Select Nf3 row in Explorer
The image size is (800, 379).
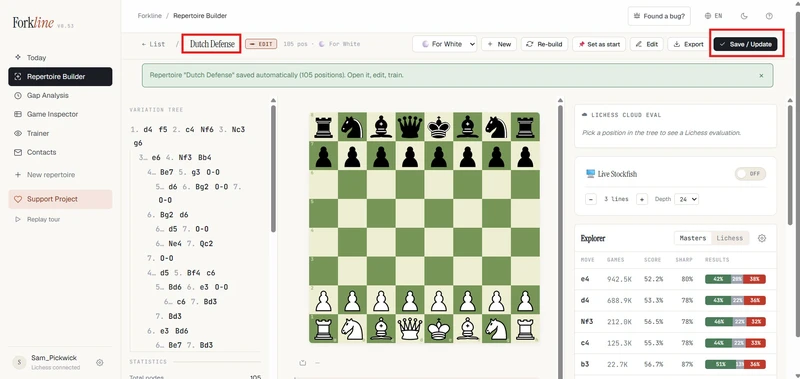(x=675, y=322)
